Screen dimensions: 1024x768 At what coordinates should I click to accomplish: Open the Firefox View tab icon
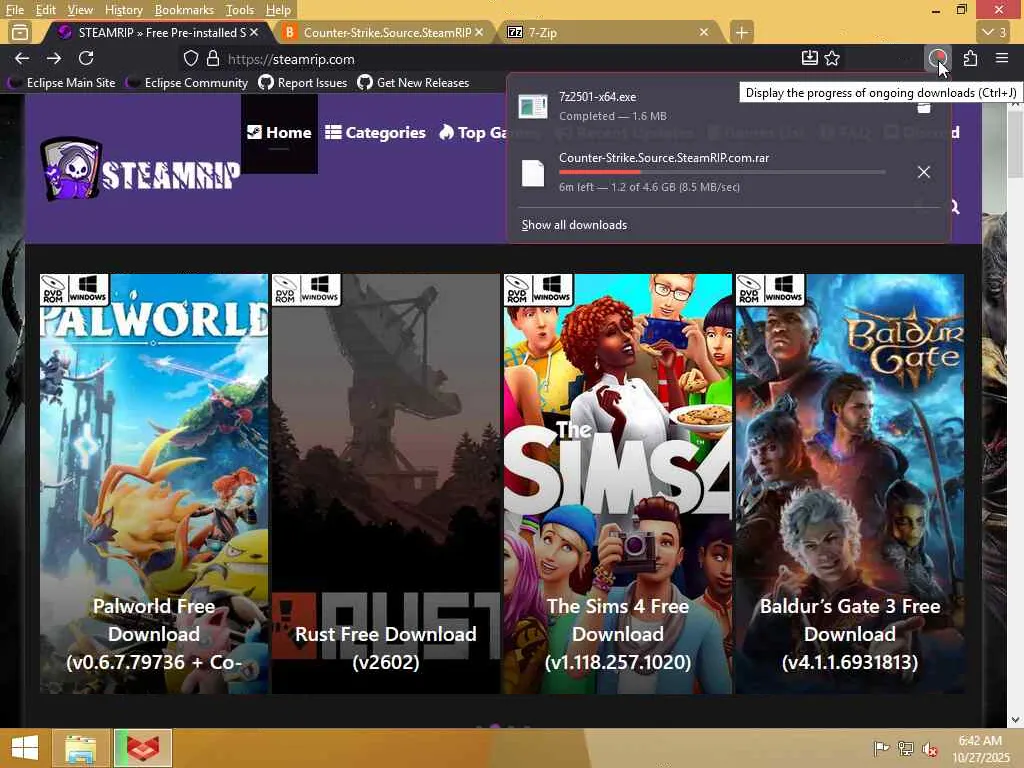(20, 32)
